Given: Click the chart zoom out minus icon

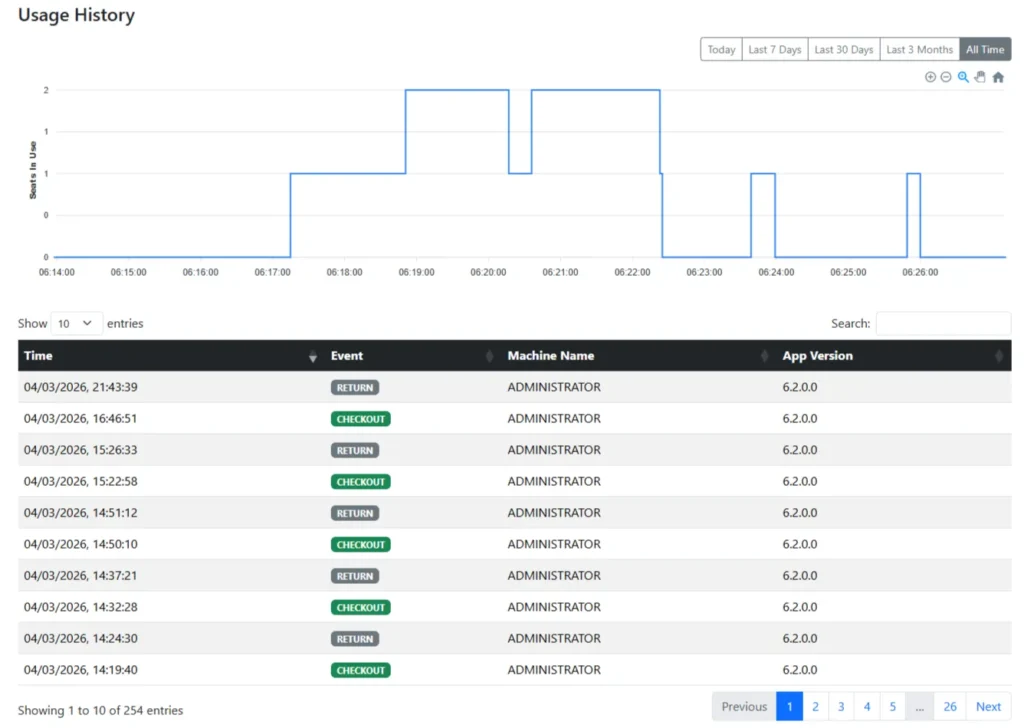Looking at the screenshot, I should [x=946, y=77].
